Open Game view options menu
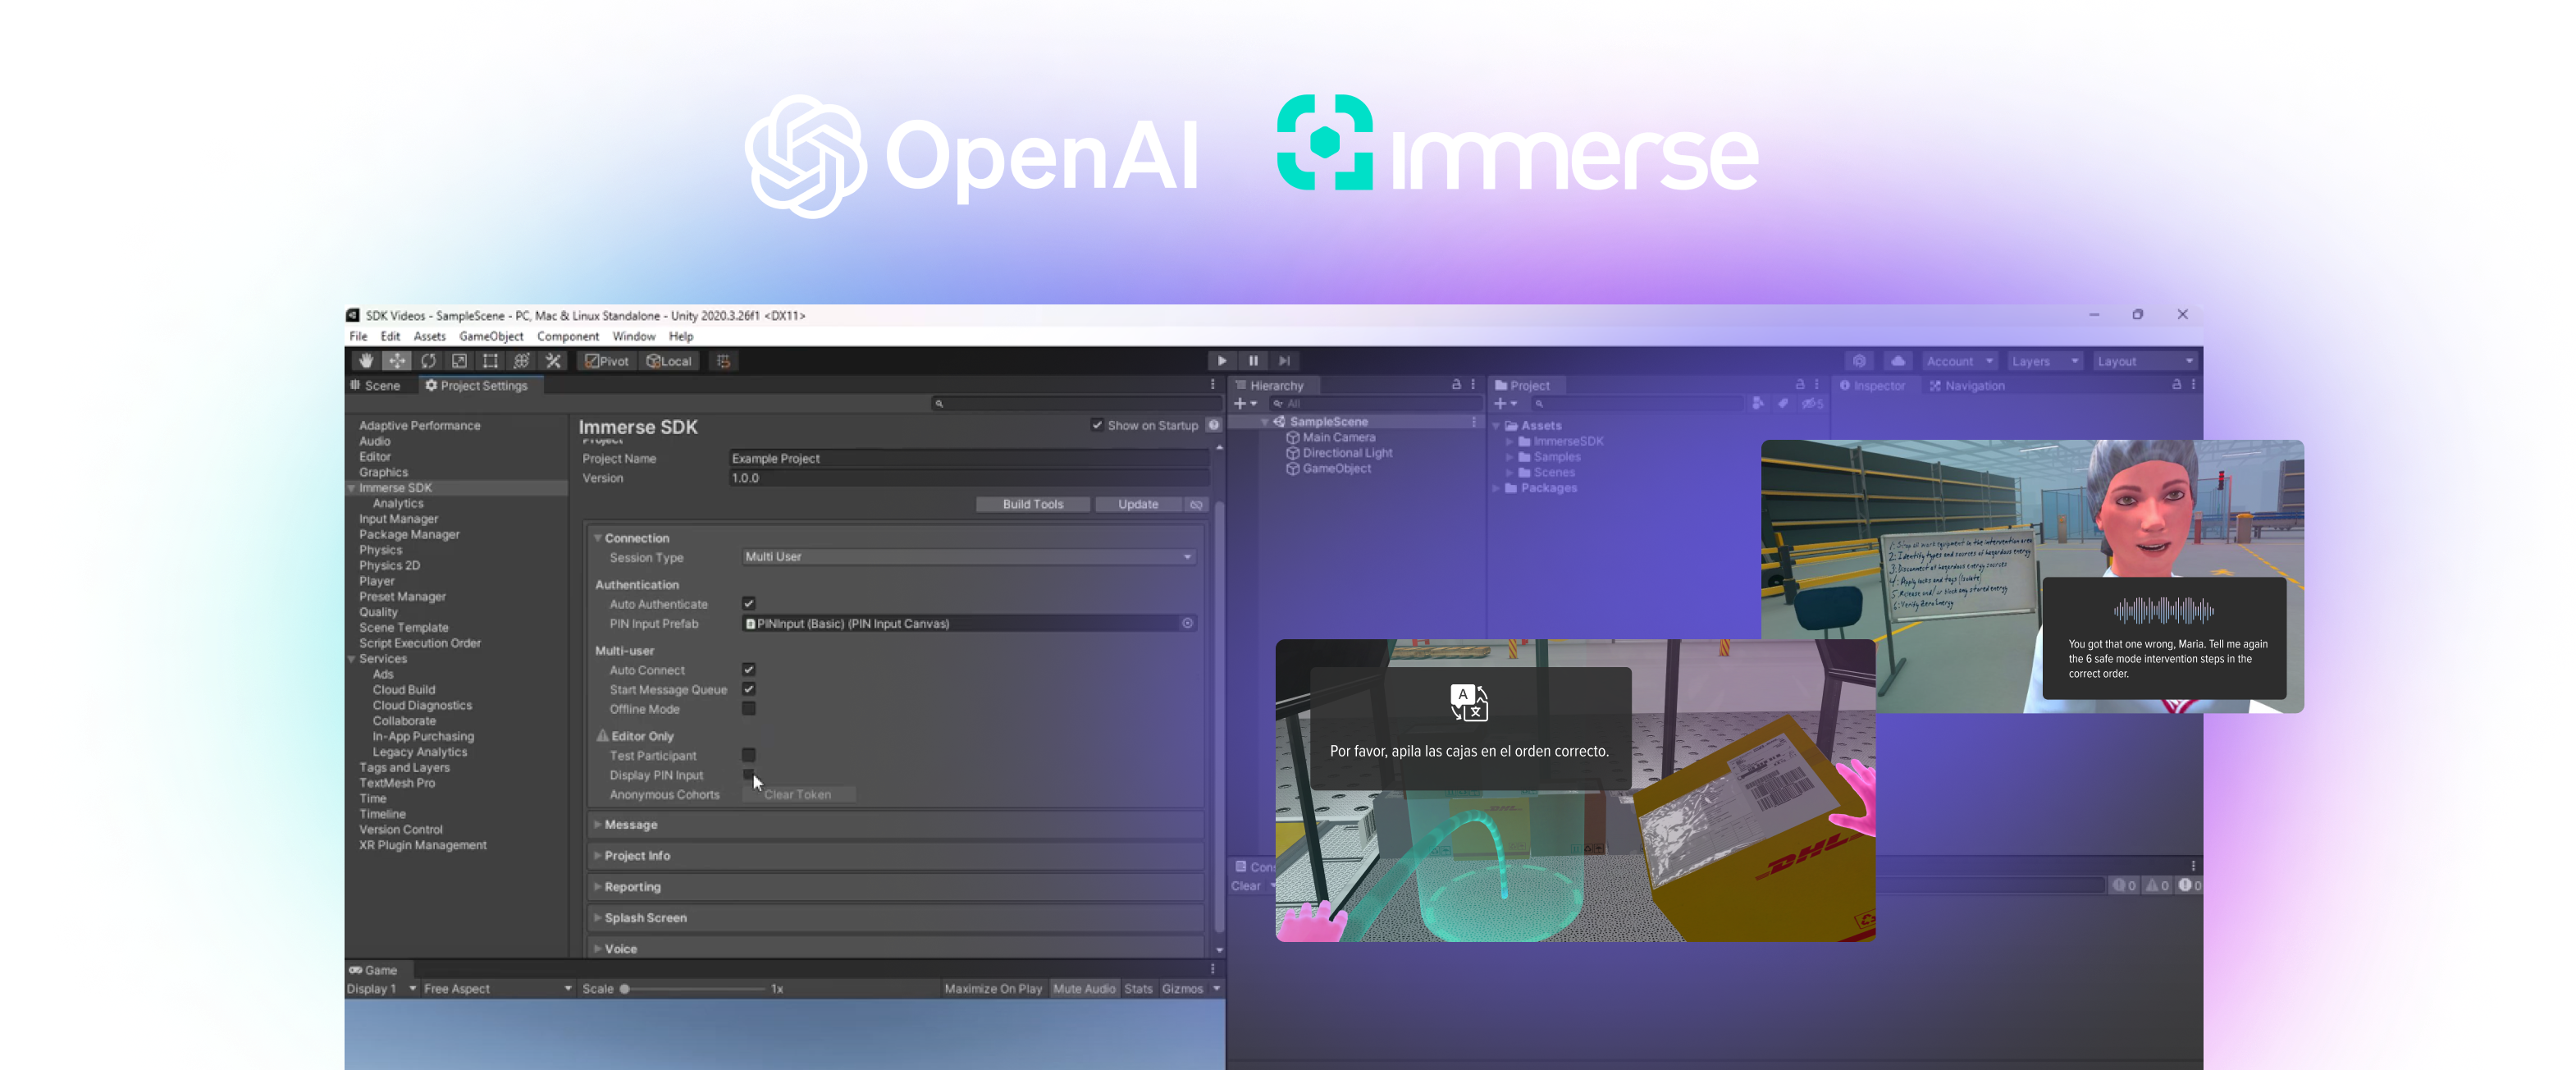The image size is (2576, 1070). [x=1213, y=969]
